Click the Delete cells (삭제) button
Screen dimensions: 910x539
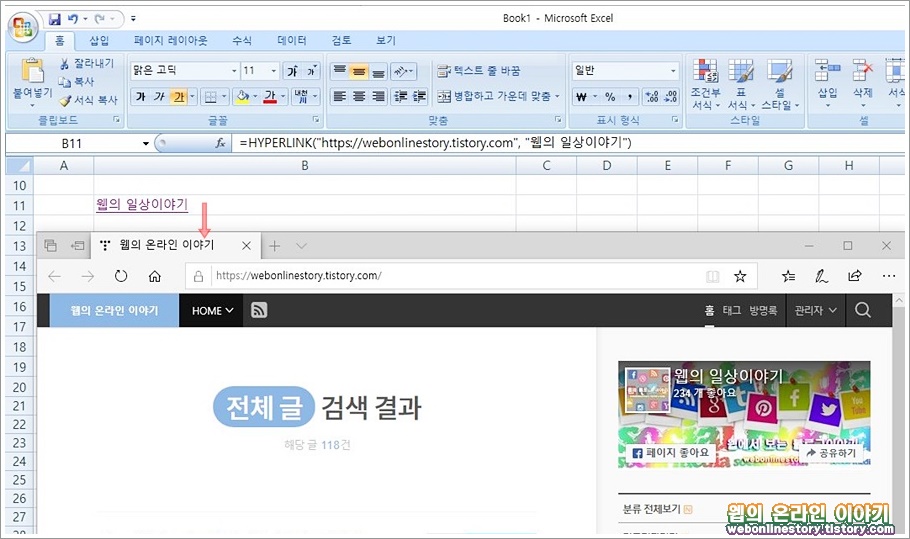(x=863, y=82)
